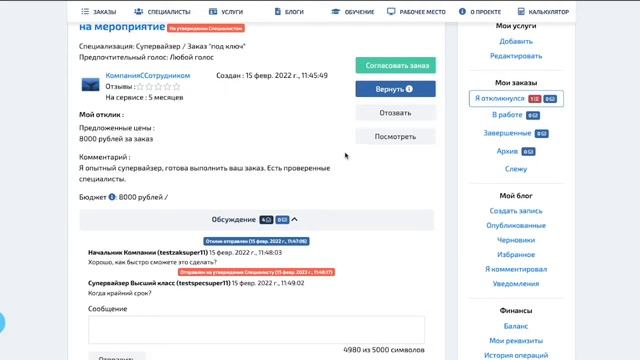The width and height of the screenshot is (640, 360).
Task: Click the document icon beside Блоги
Action: (278, 11)
